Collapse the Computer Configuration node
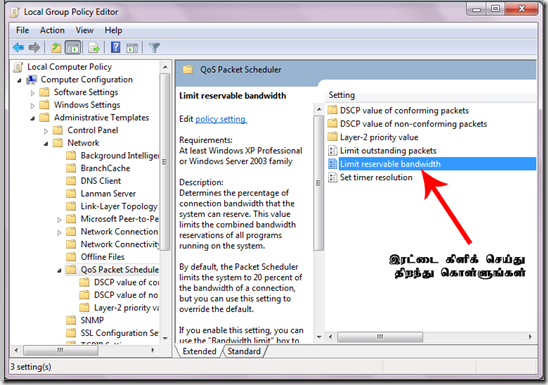 point(19,80)
